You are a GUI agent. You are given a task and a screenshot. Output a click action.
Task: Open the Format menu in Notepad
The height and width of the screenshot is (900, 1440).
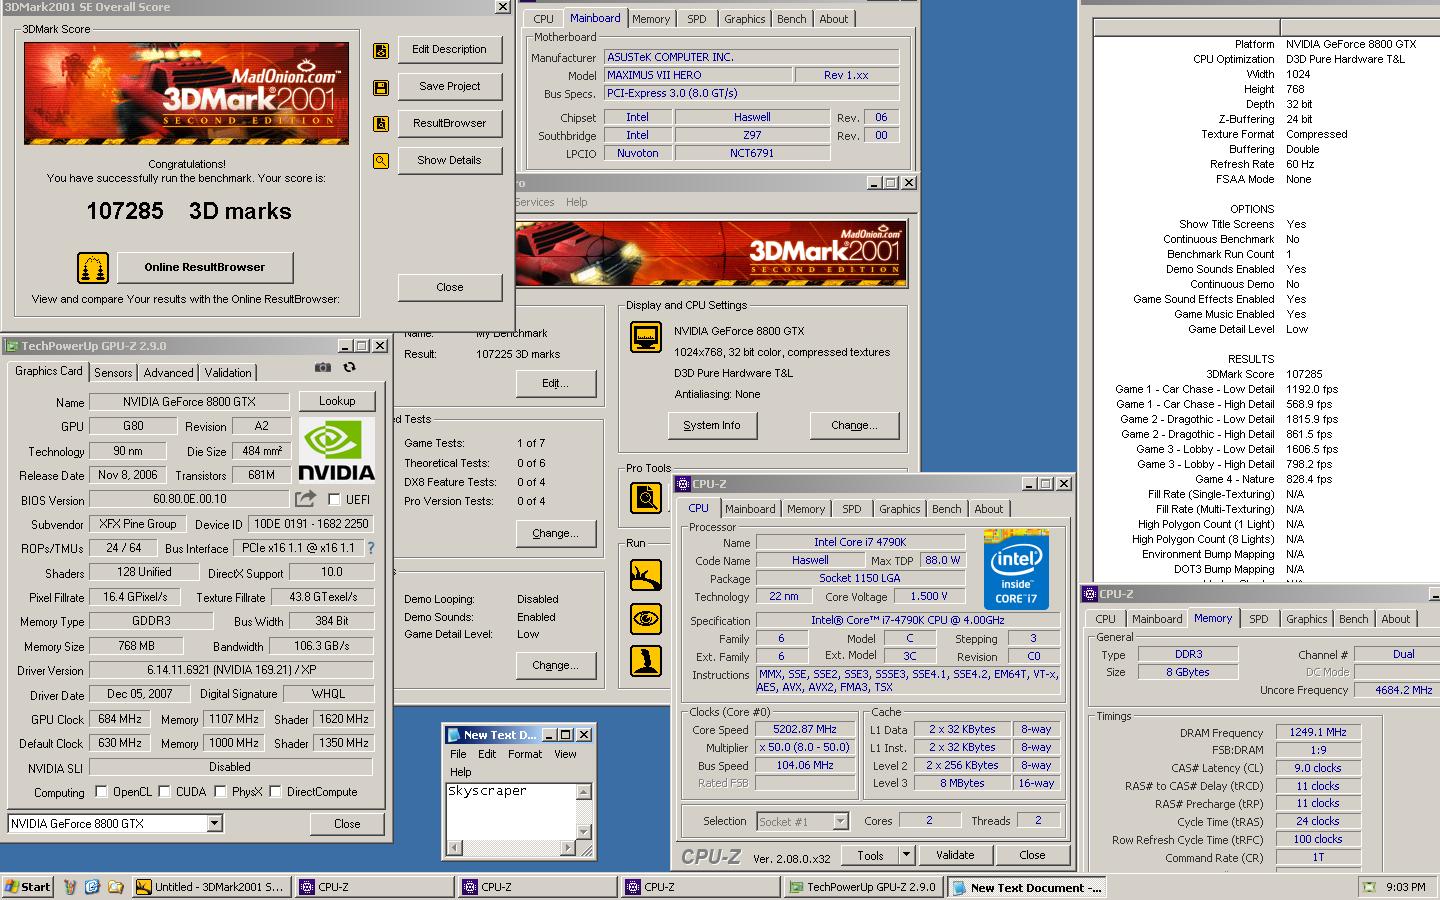pos(525,754)
